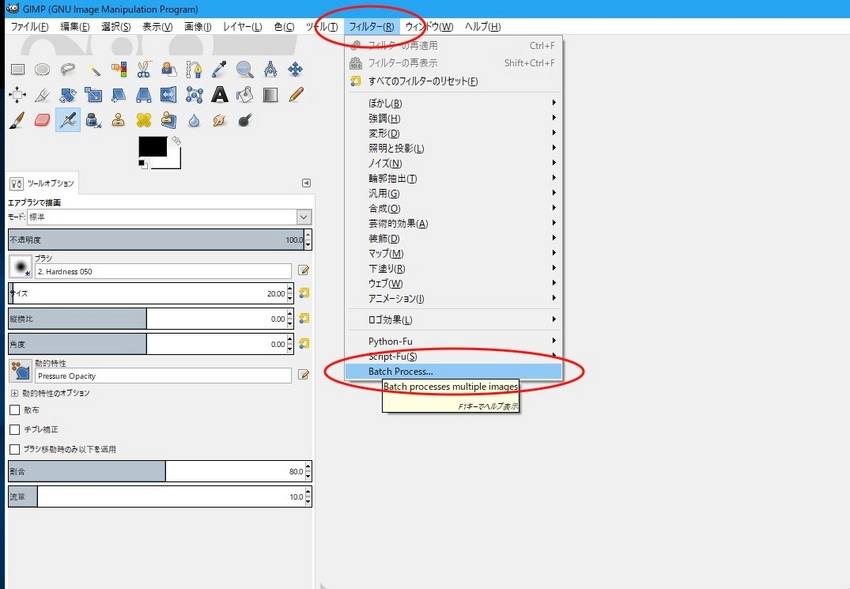Click the ツールオプション tab

42,183
